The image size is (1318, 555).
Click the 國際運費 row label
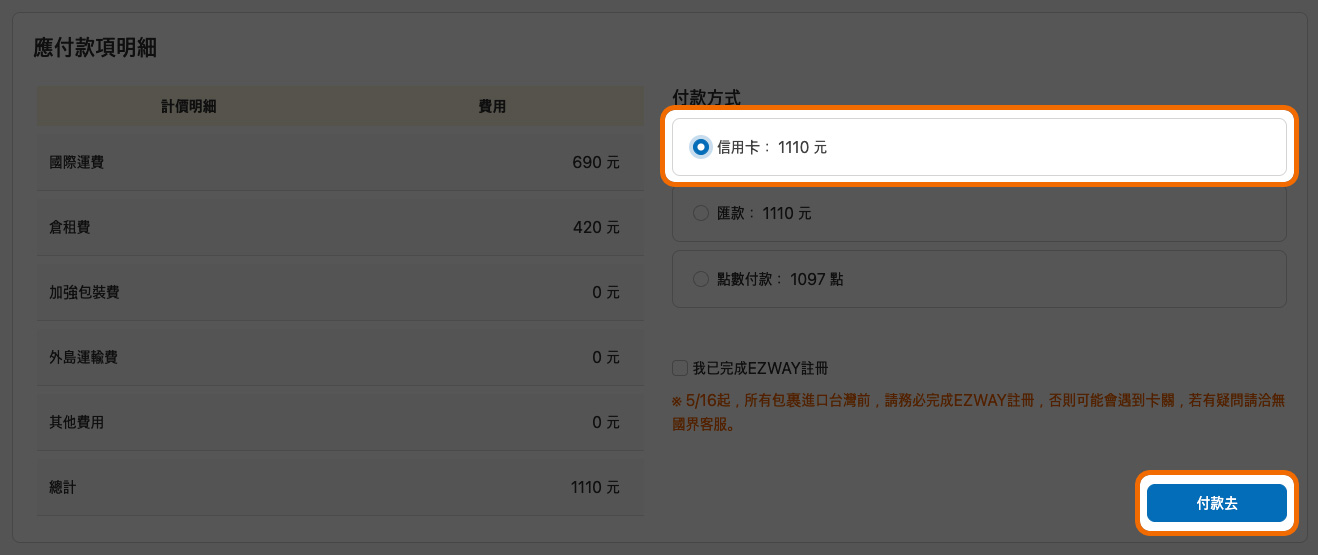76,162
